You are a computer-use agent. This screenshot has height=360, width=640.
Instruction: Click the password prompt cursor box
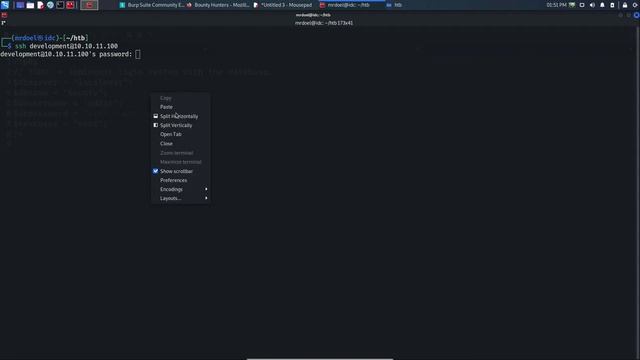[x=138, y=54]
